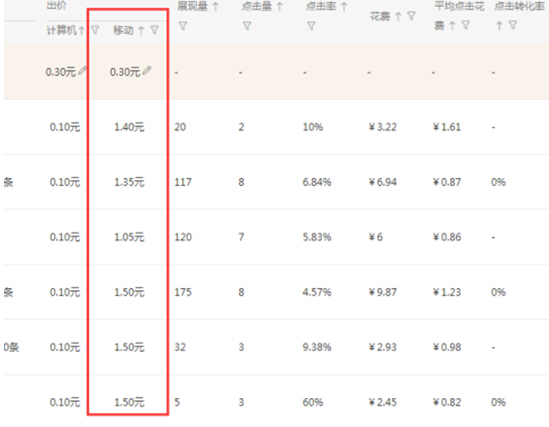Sort by 平均点击花费 arrow
The height and width of the screenshot is (427, 549).
coord(452,25)
